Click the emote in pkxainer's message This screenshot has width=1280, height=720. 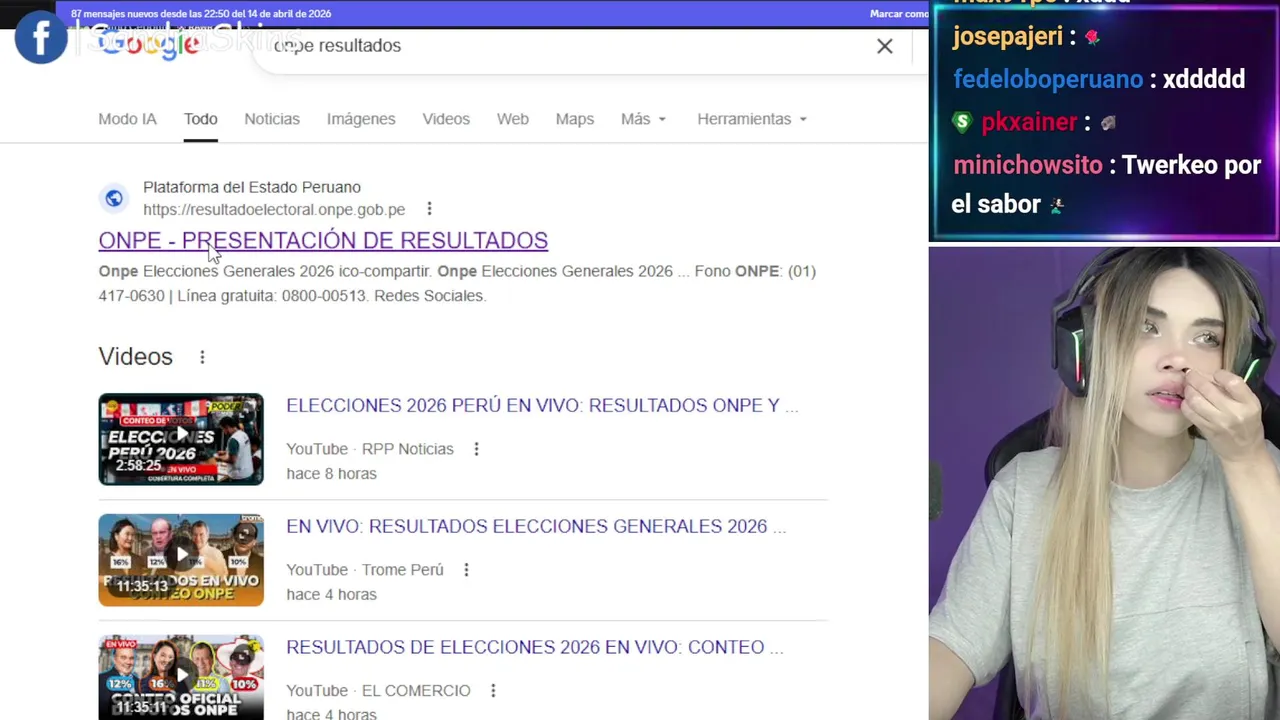tap(1108, 122)
